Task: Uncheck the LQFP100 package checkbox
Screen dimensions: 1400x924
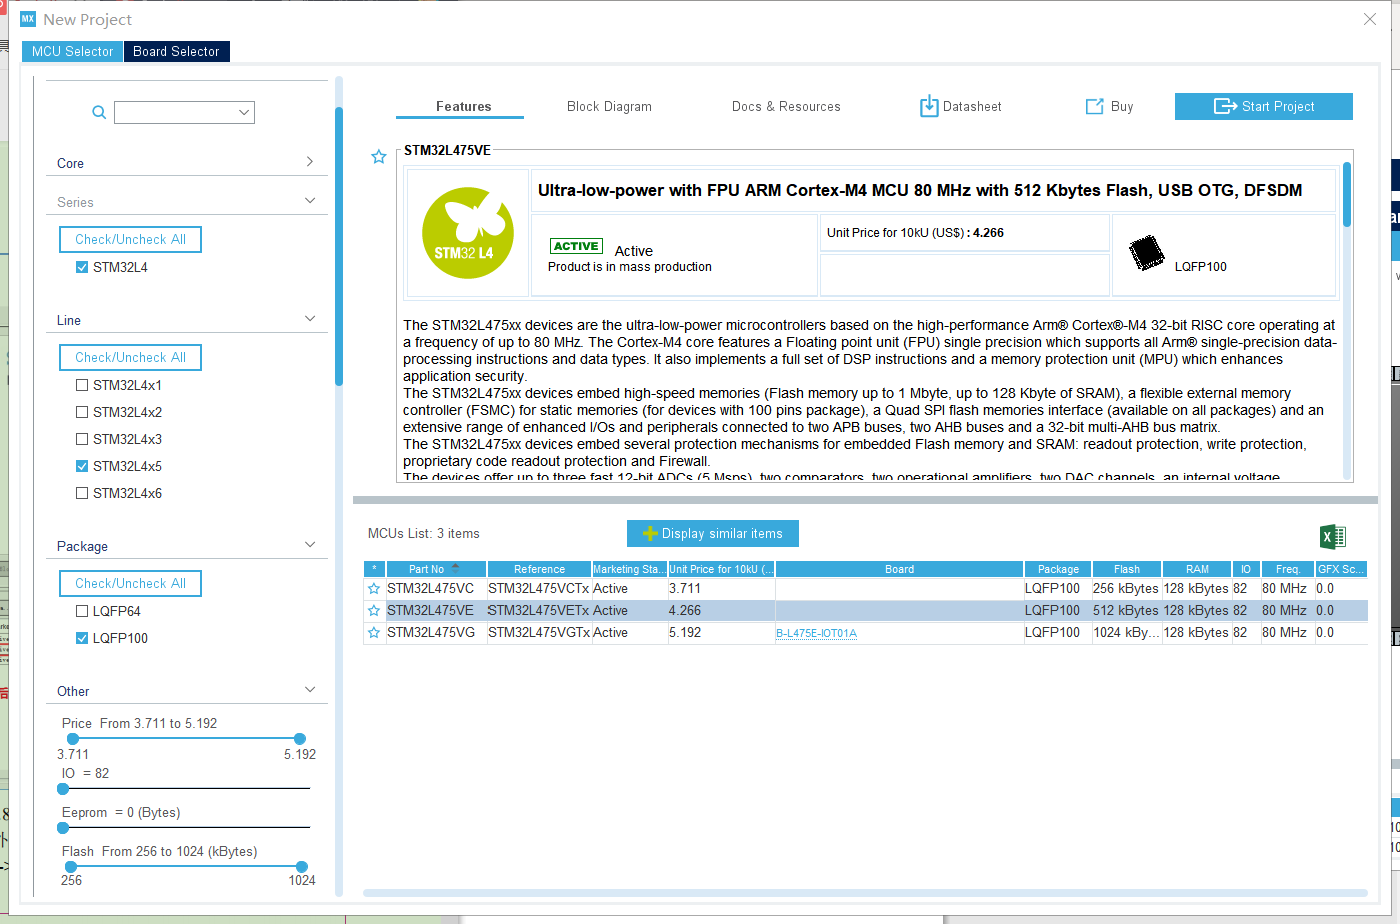Action: pos(82,638)
